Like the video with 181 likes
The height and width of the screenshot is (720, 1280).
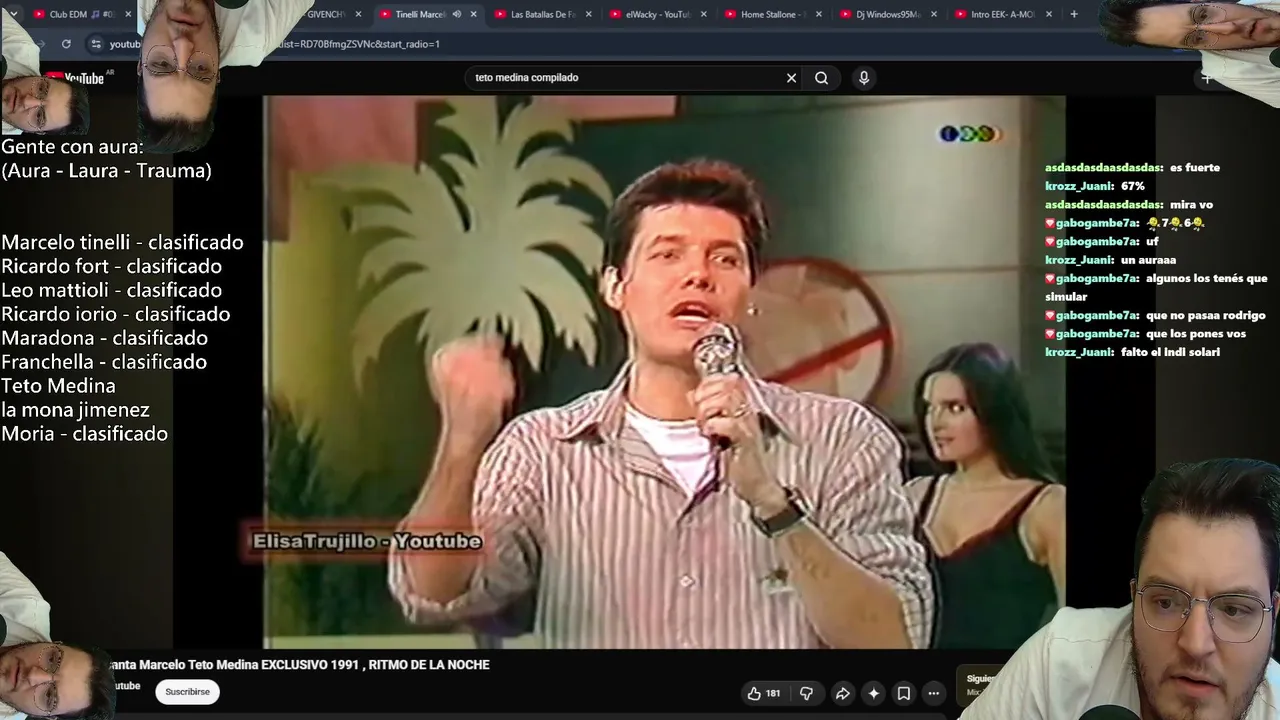(764, 693)
